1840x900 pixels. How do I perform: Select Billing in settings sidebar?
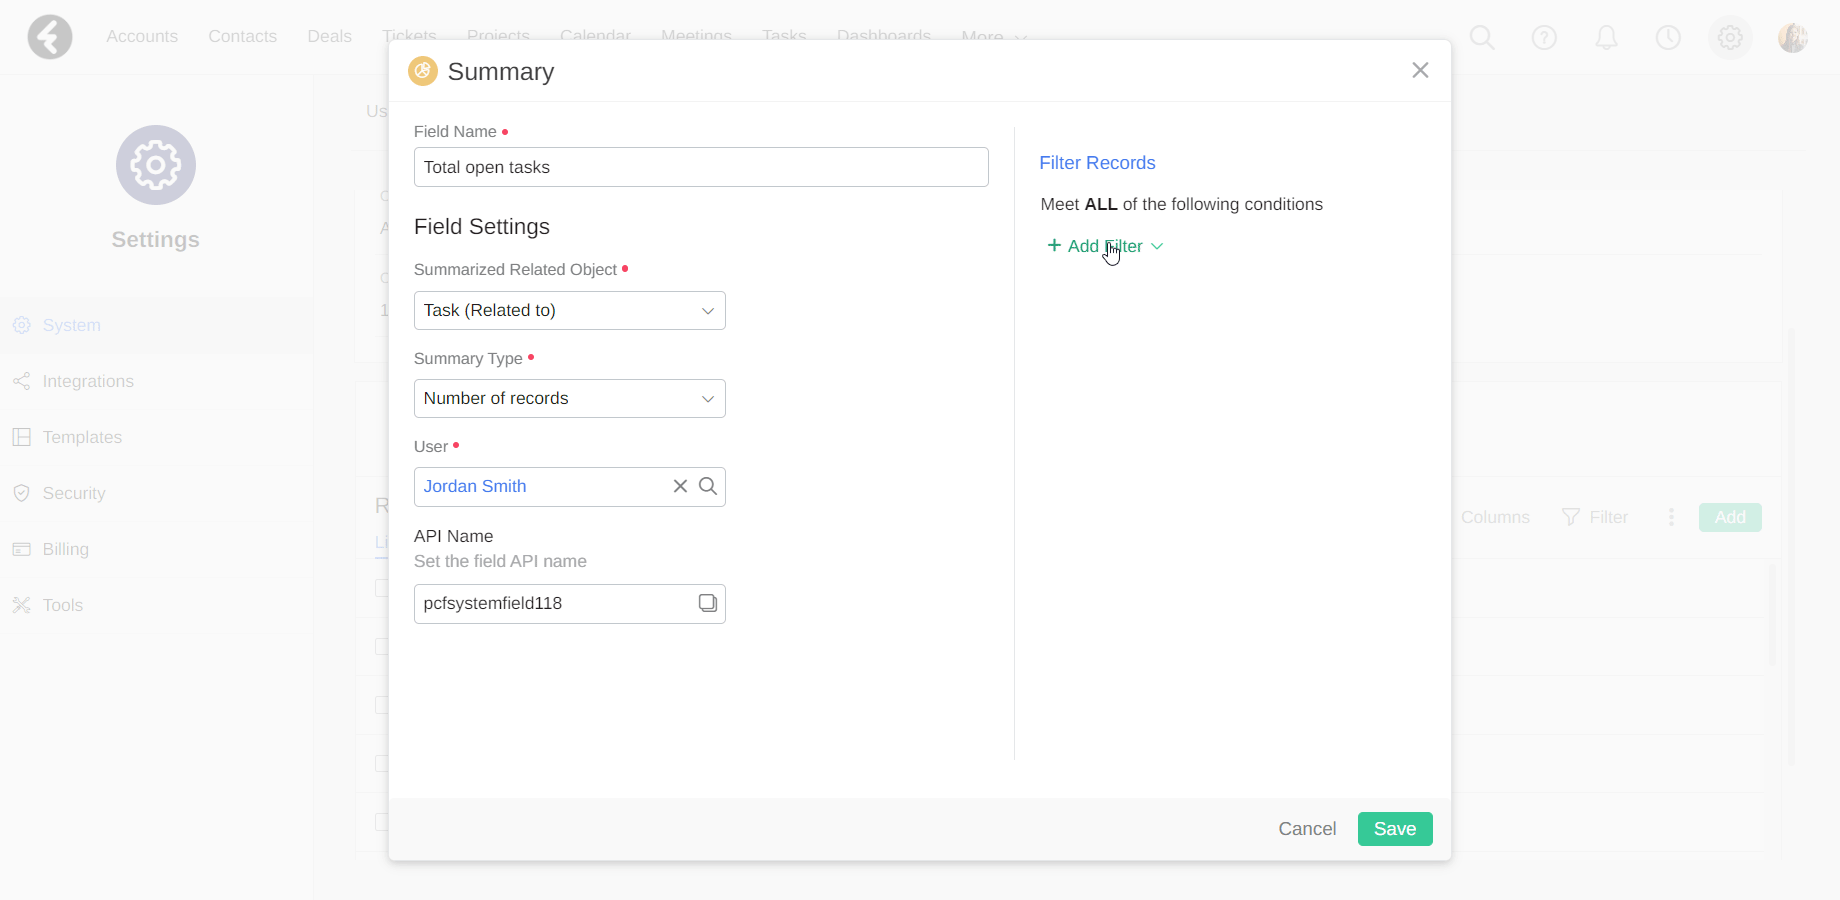156,549
